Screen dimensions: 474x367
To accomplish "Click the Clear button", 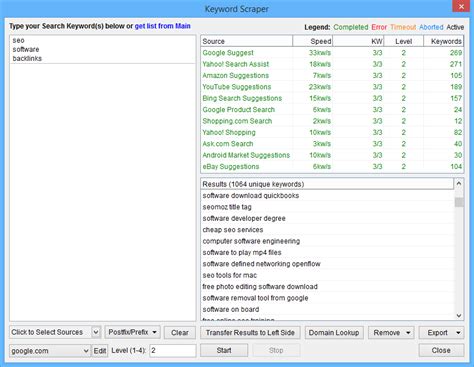I will (180, 332).
